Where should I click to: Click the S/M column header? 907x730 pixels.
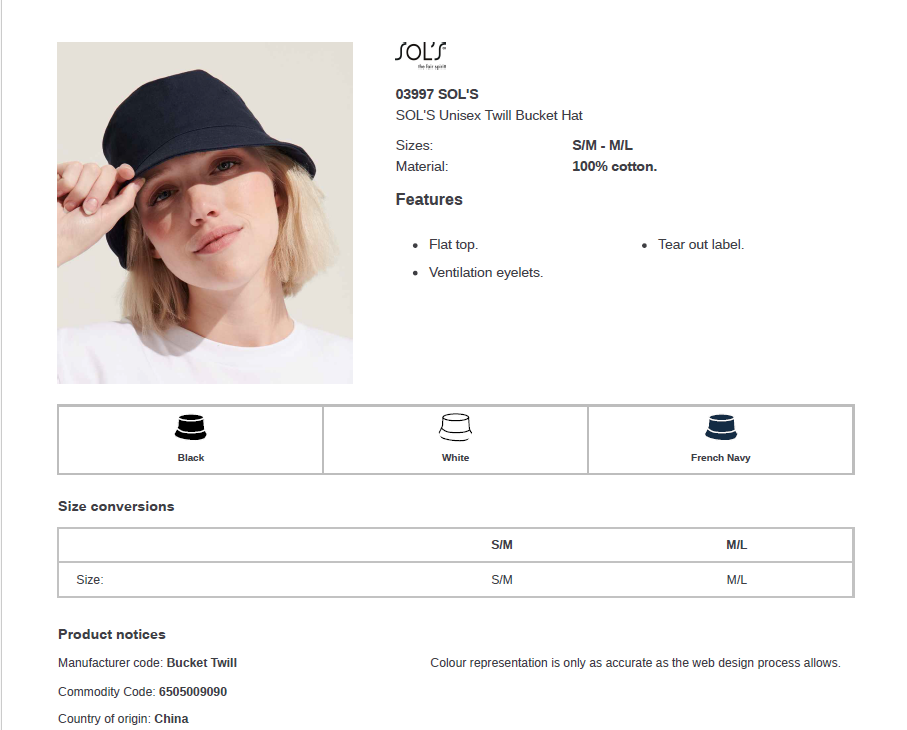502,545
